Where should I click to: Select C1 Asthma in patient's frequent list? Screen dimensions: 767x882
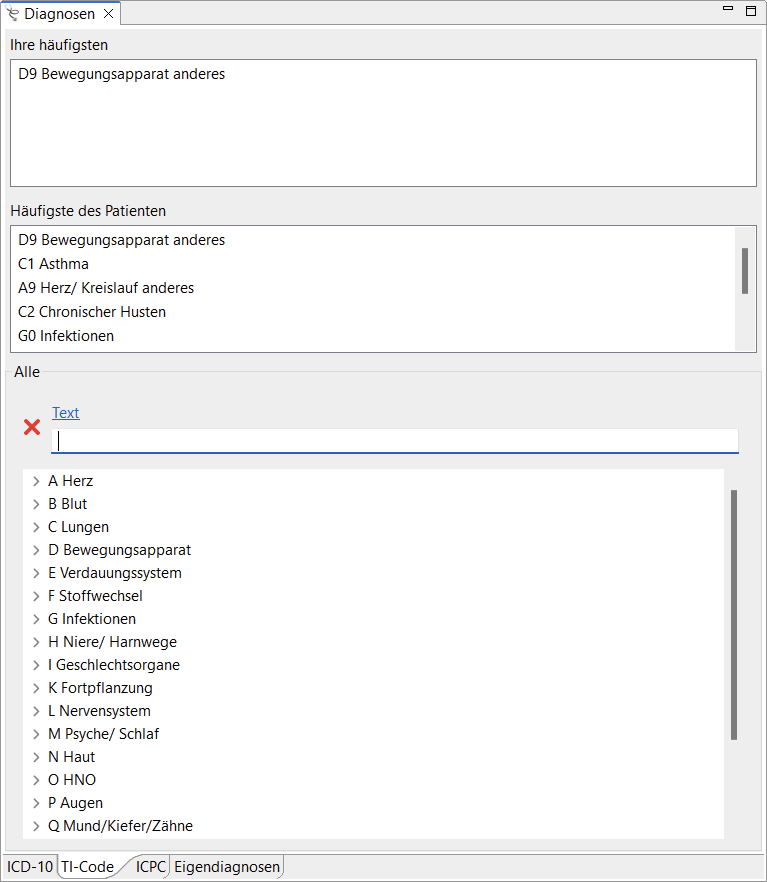click(53, 264)
